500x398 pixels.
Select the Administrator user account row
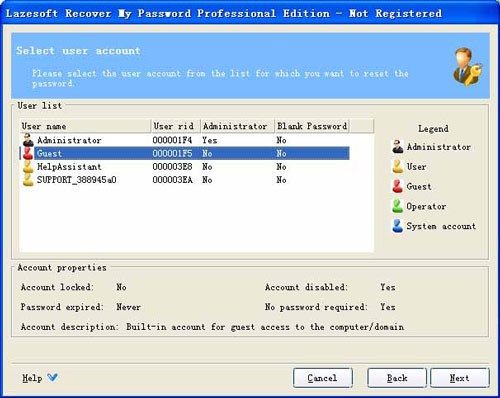click(x=184, y=140)
